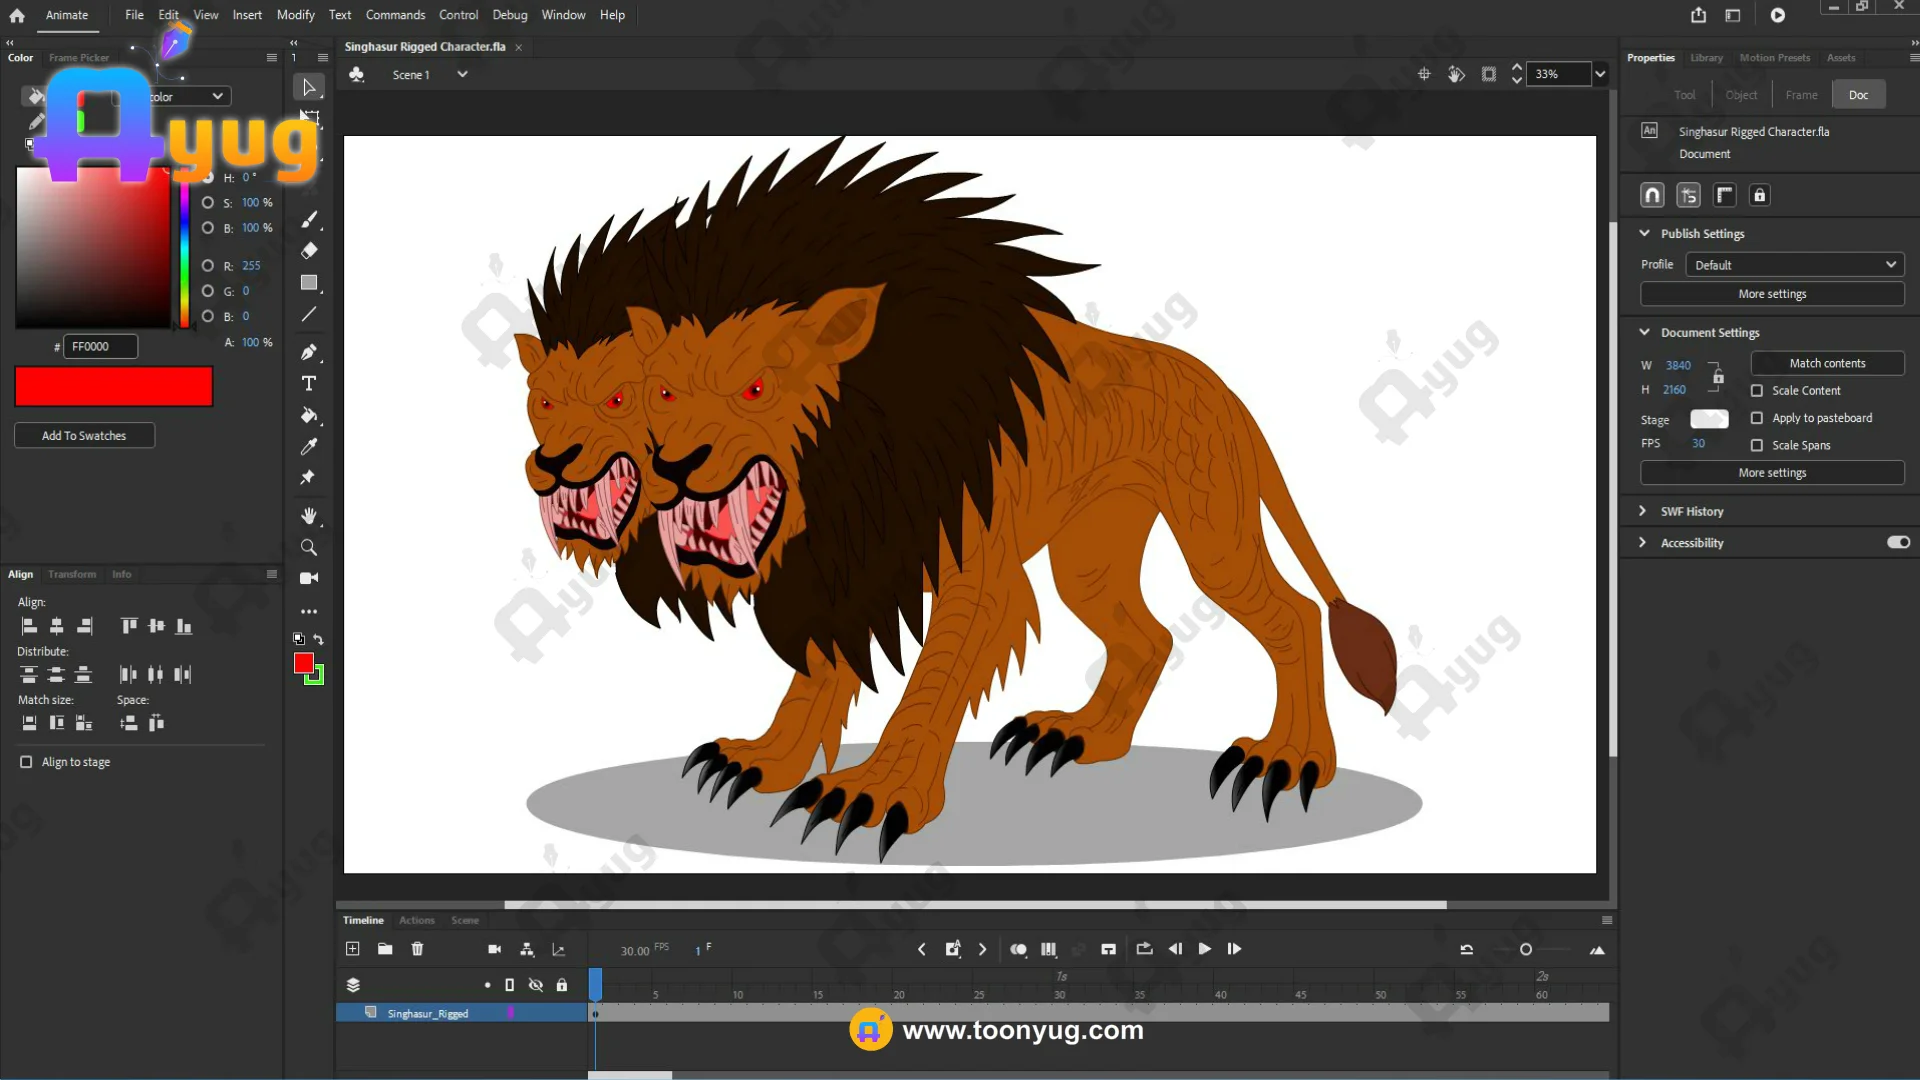Open the Modify menu
Image resolution: width=1920 pixels, height=1080 pixels.
click(295, 15)
